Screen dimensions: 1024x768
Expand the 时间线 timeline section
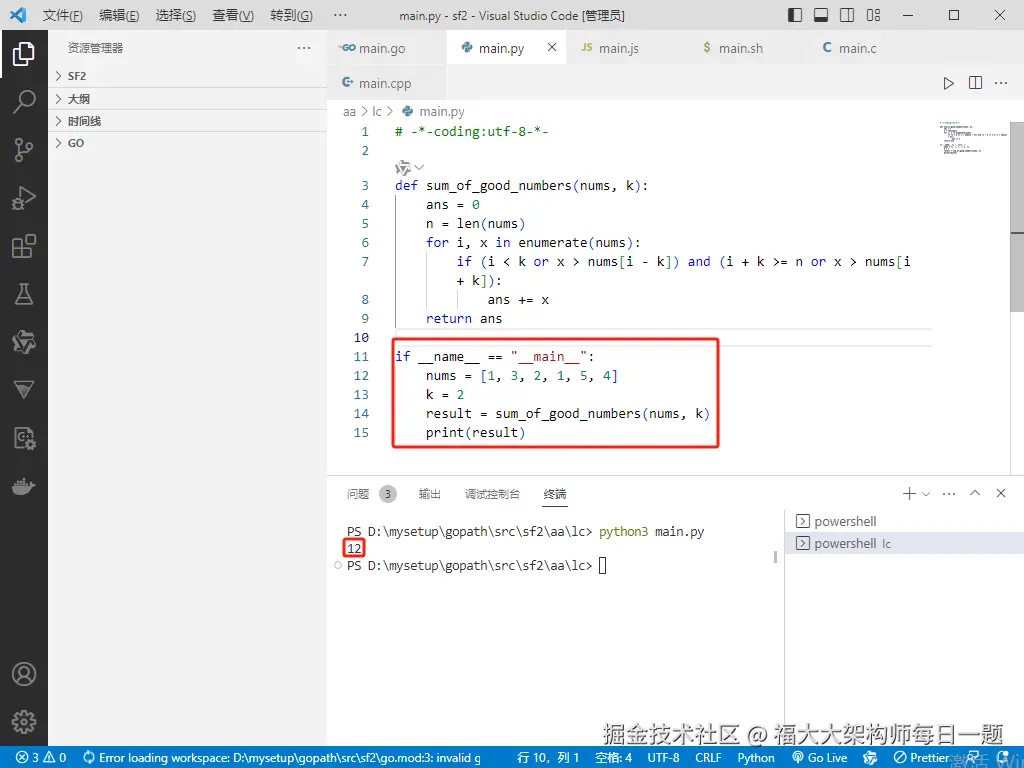(188, 121)
